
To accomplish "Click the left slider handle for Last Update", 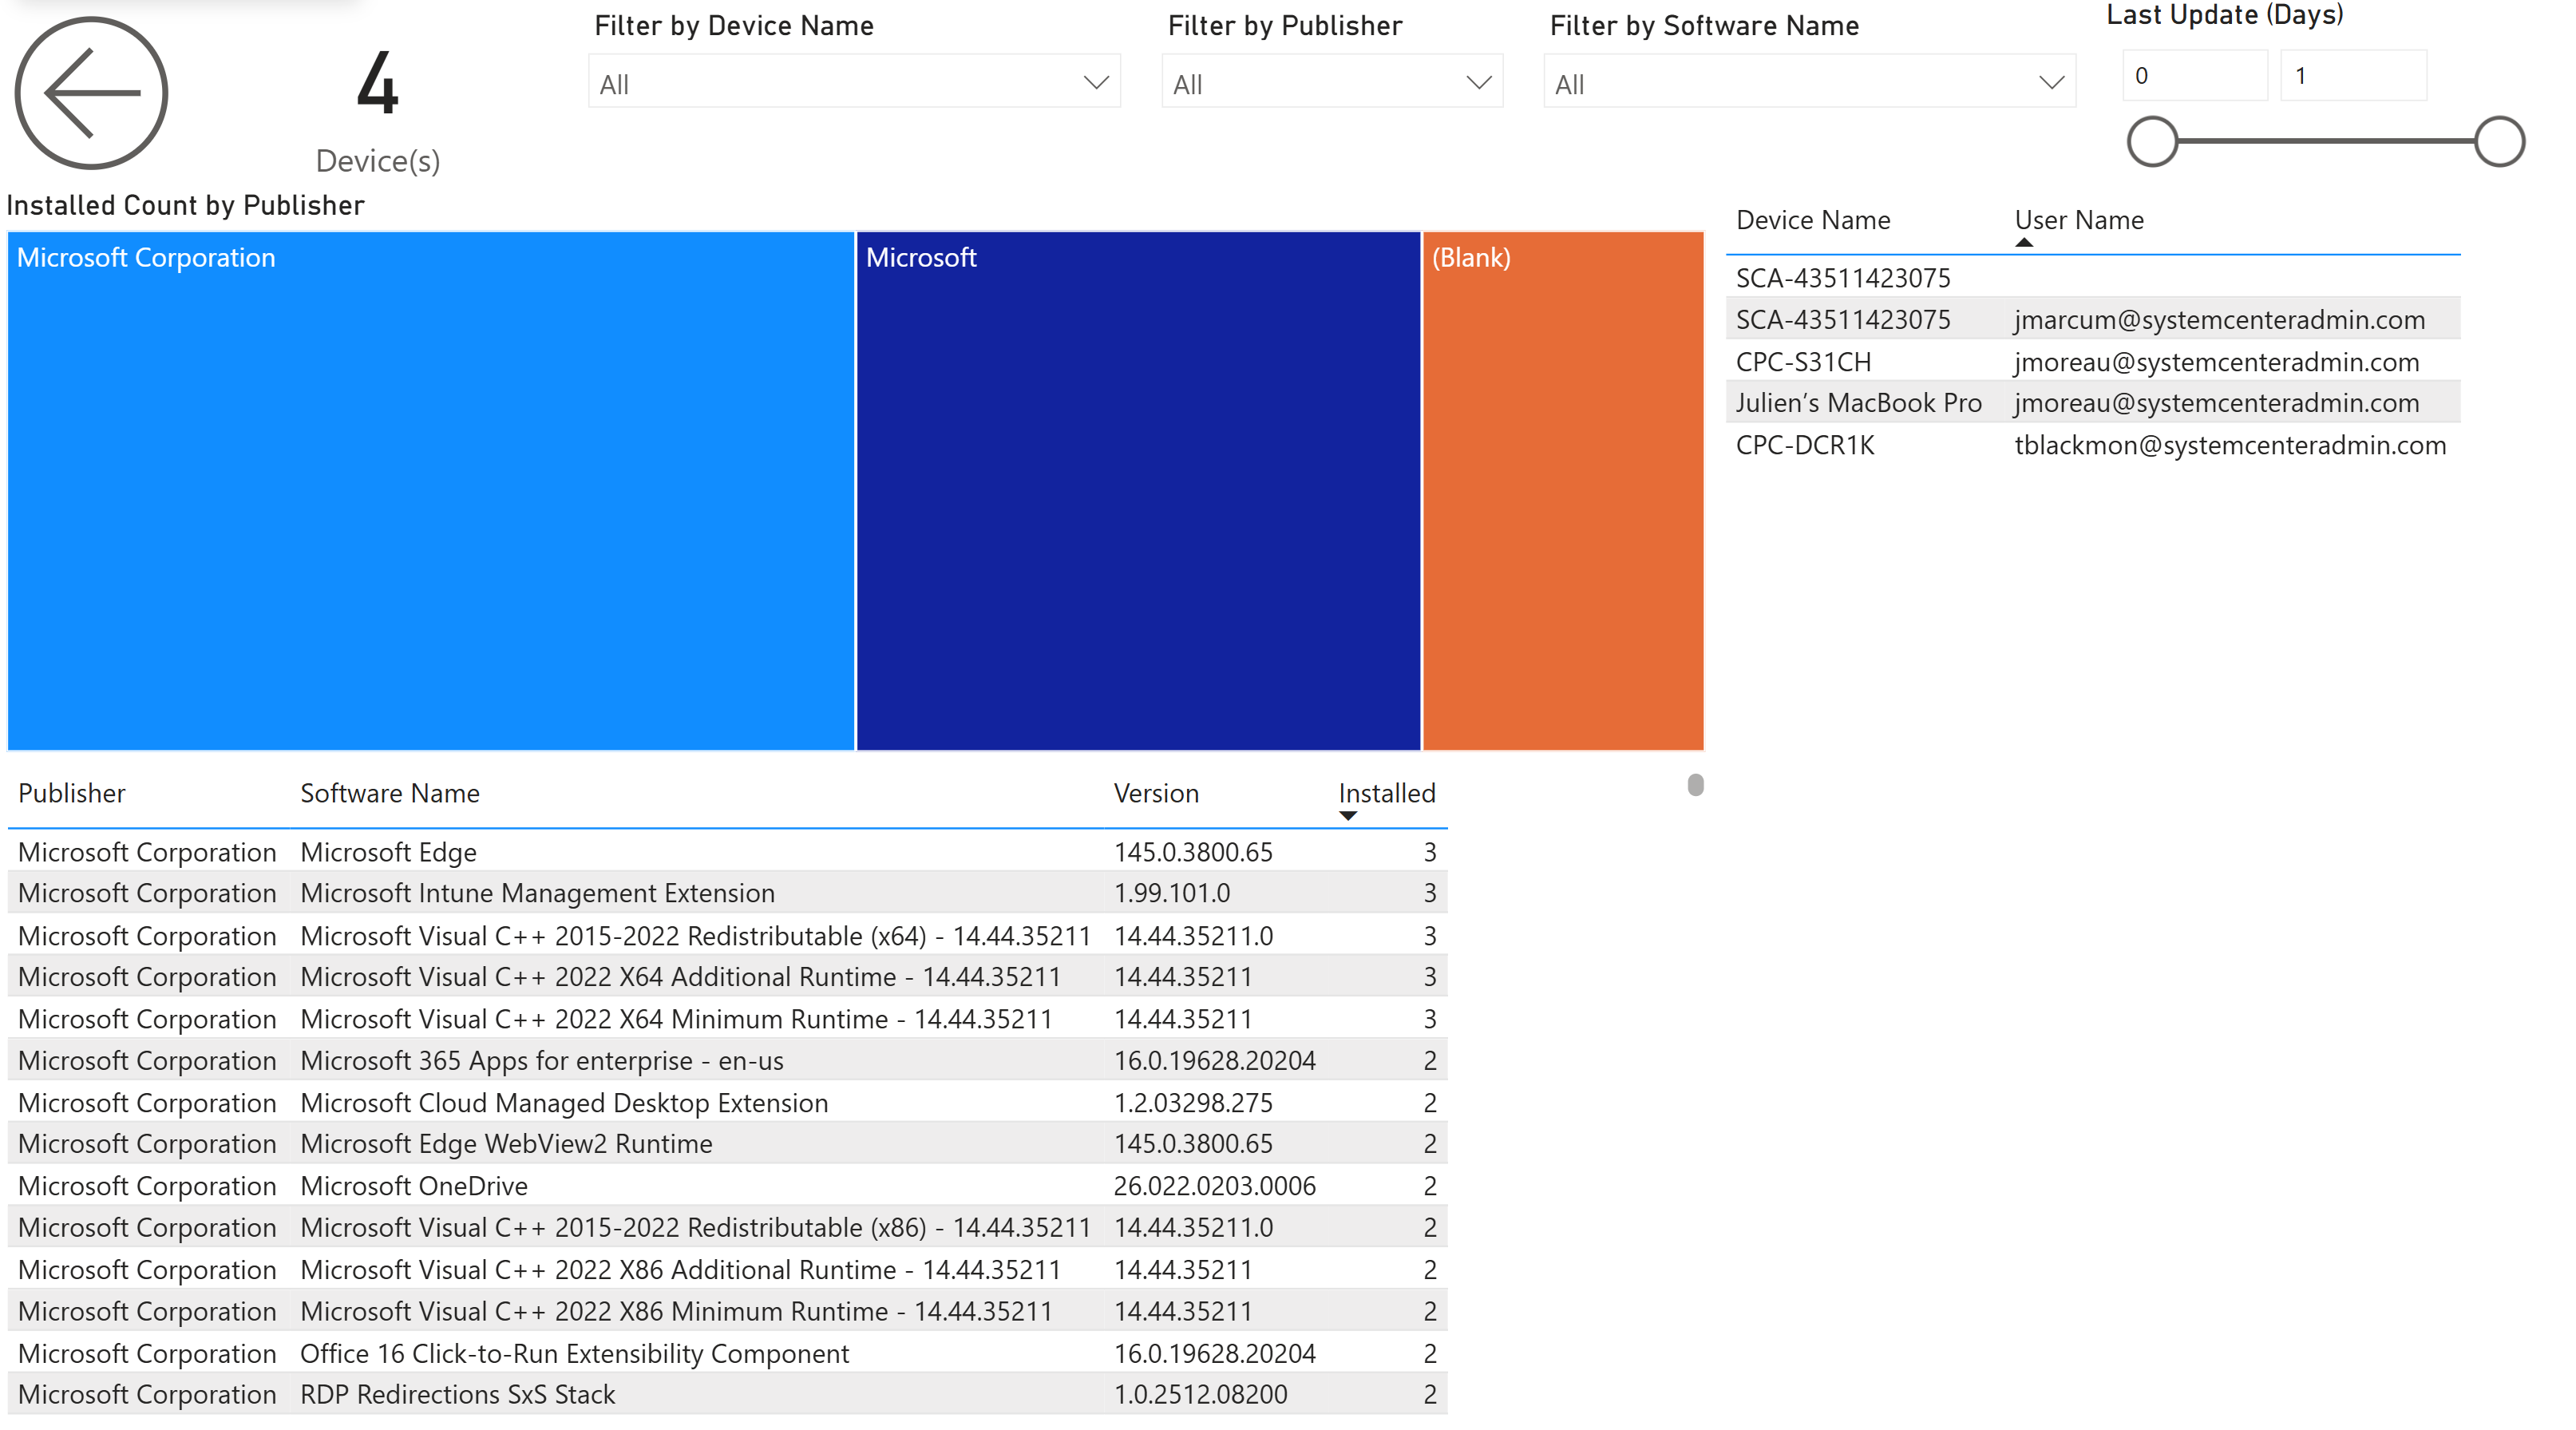I will point(2152,142).
